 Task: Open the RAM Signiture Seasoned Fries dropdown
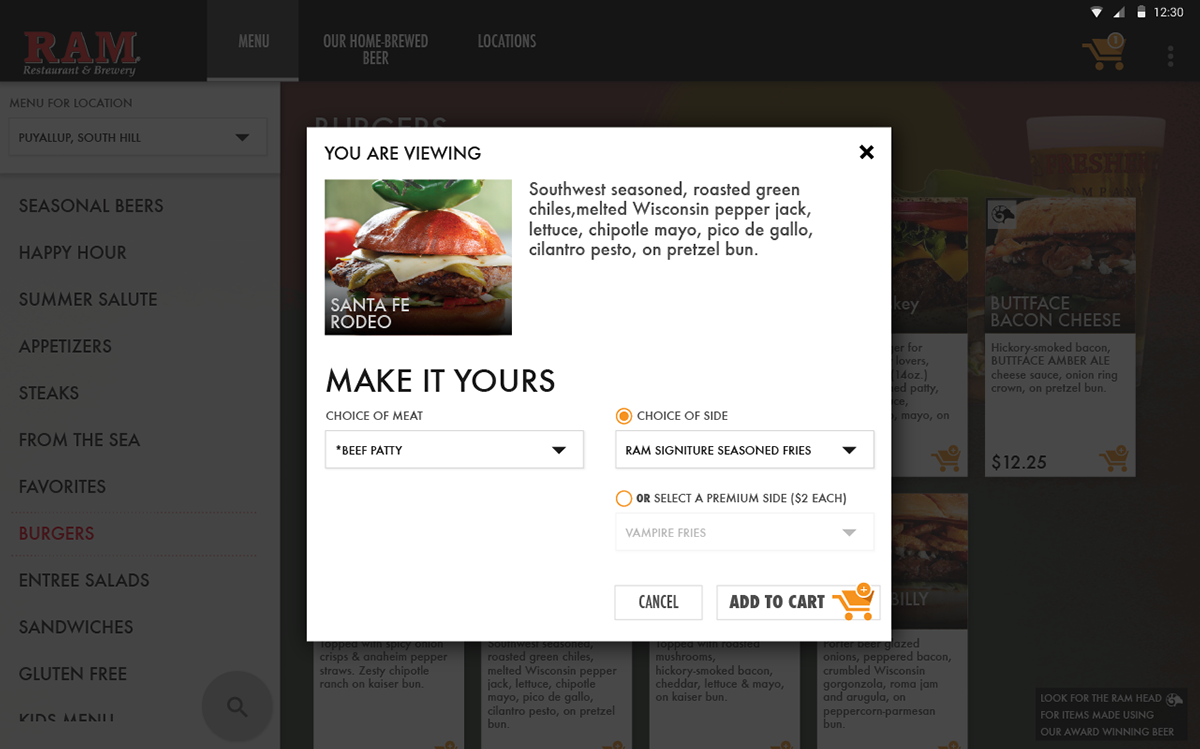pyautogui.click(x=744, y=450)
